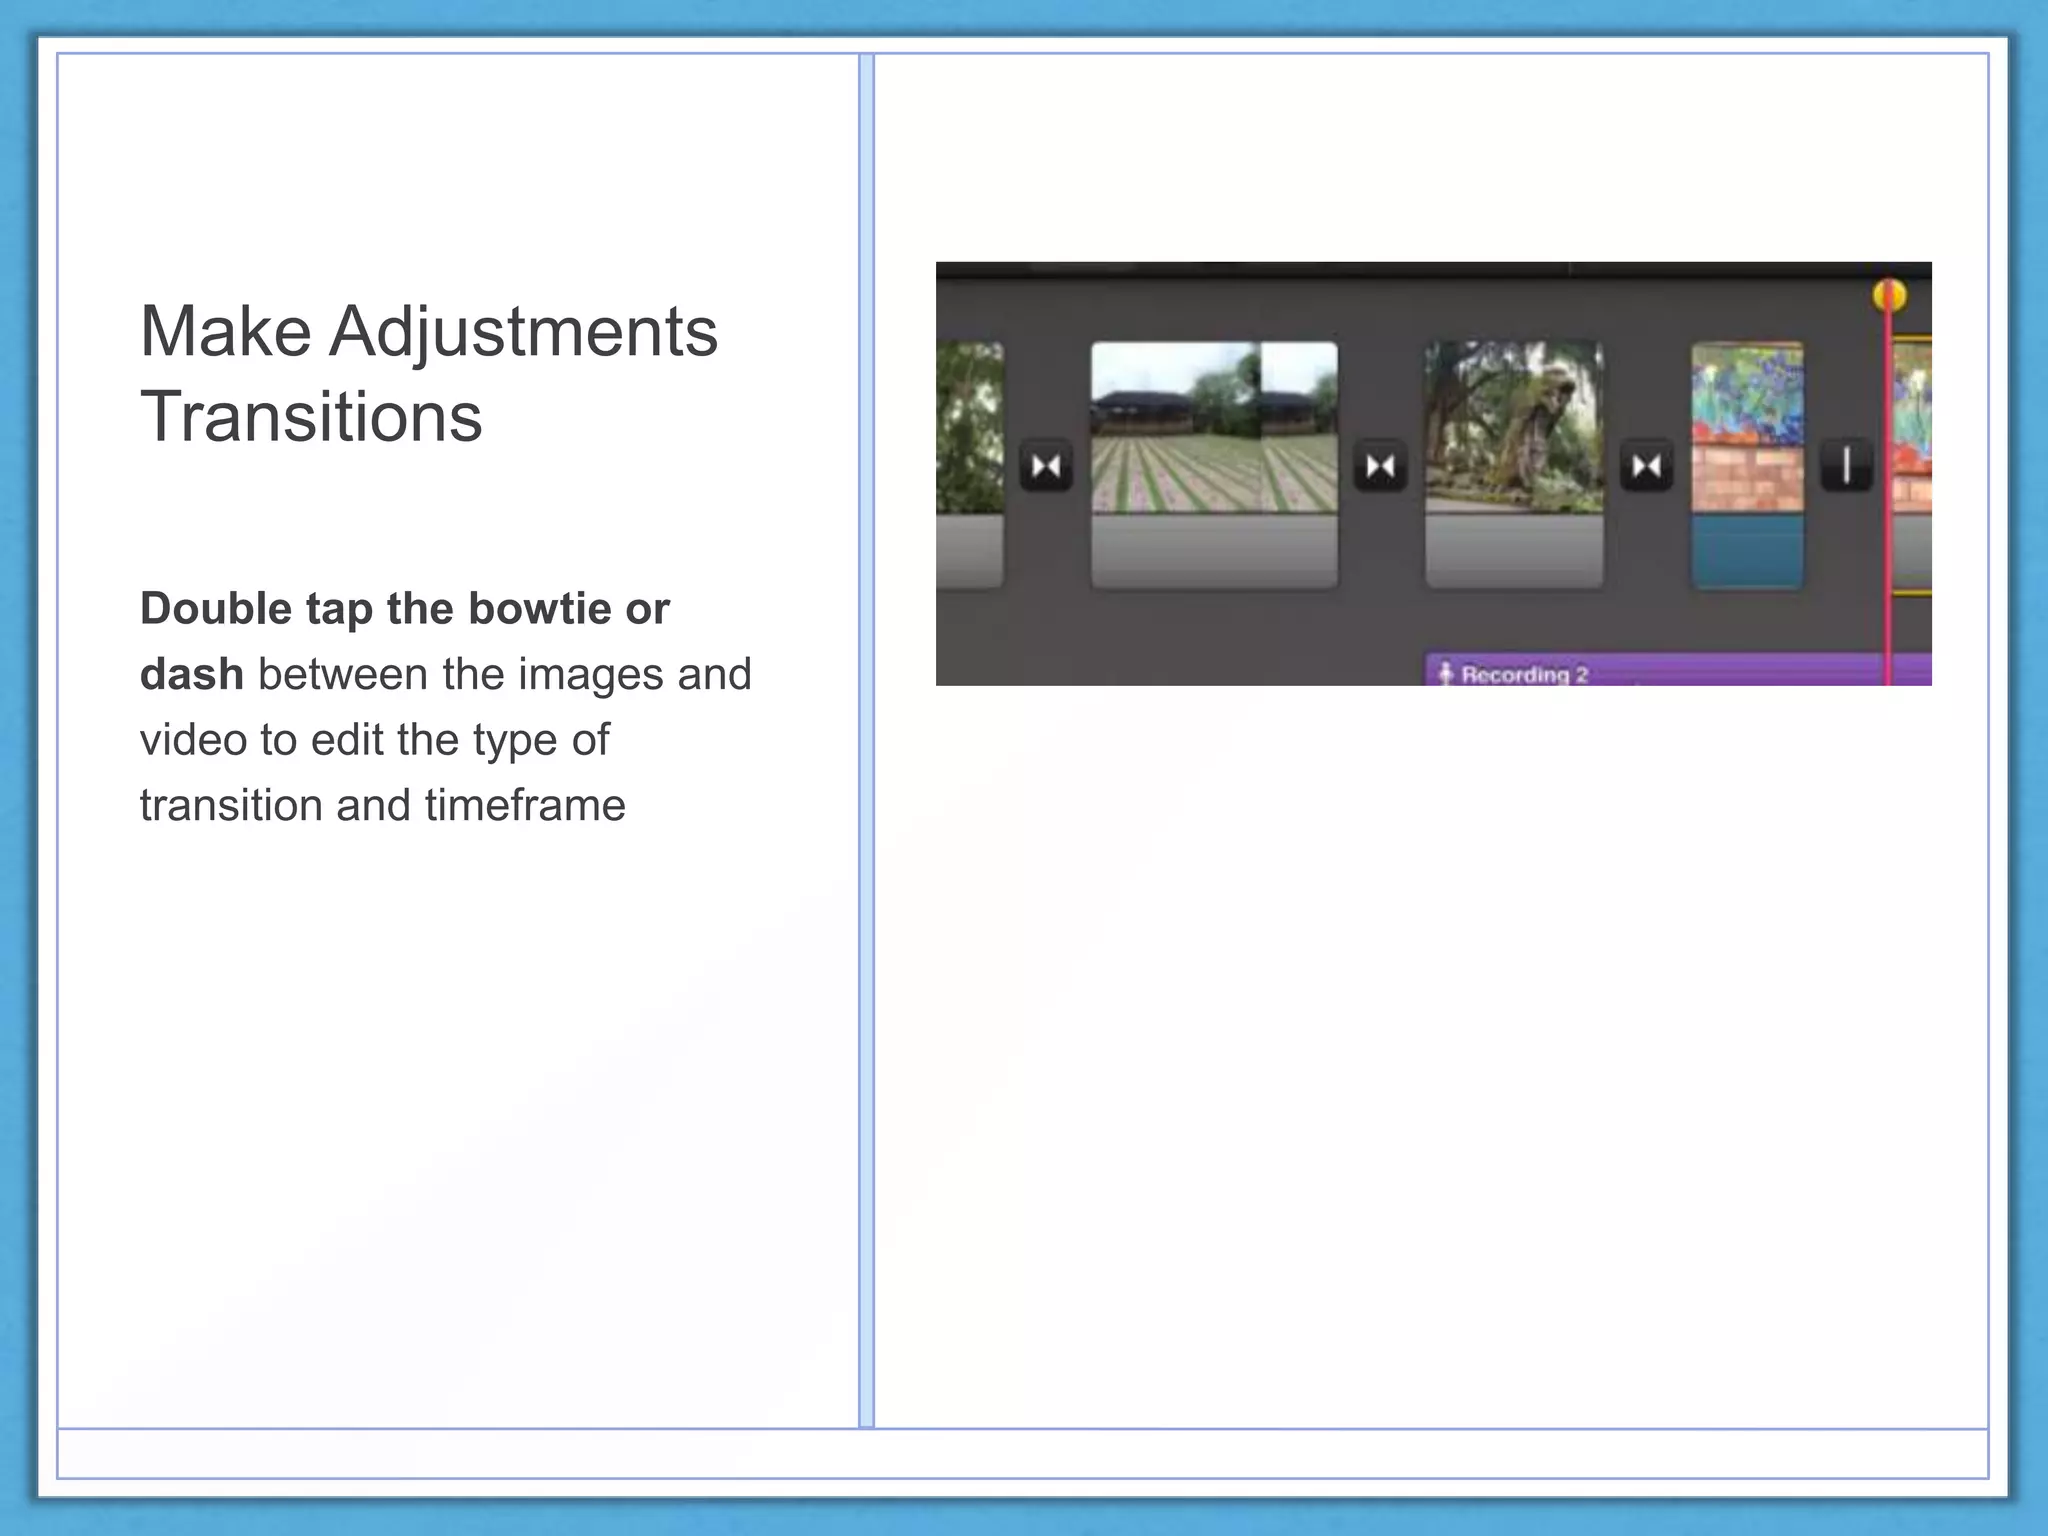Select the partially visible foliage clip at left
This screenshot has width=2048, height=1536.
pos(970,465)
